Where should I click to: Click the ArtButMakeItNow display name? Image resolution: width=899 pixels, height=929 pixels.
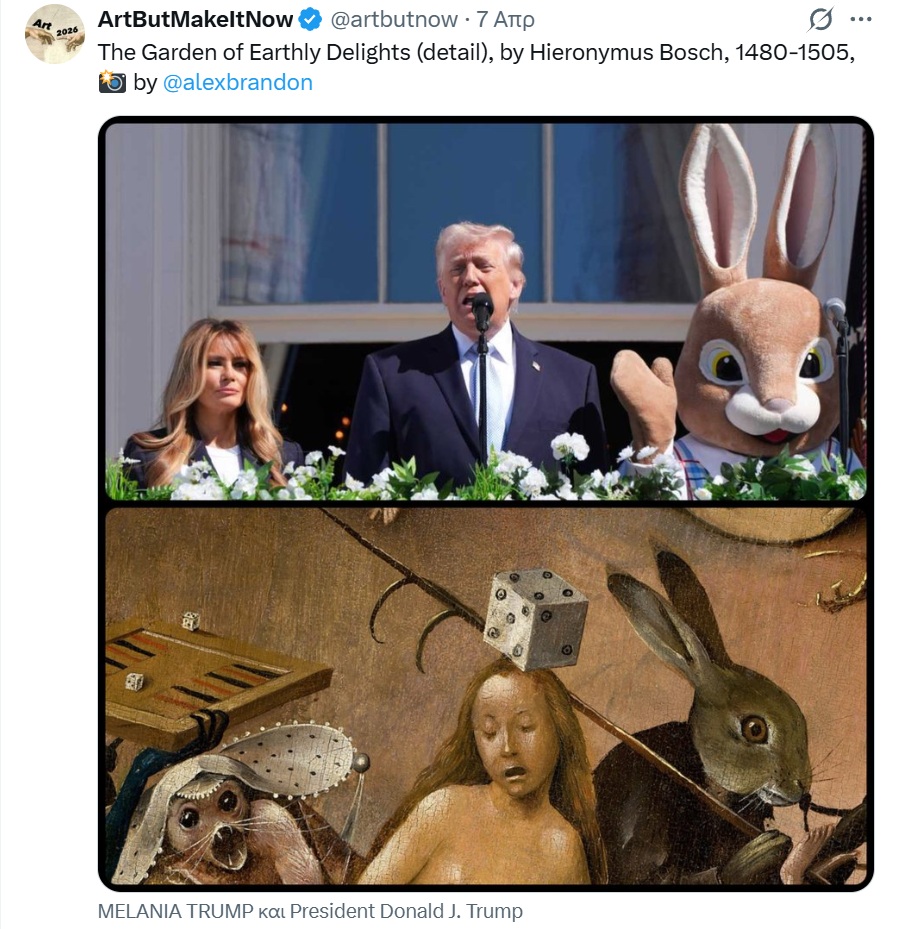tap(196, 19)
